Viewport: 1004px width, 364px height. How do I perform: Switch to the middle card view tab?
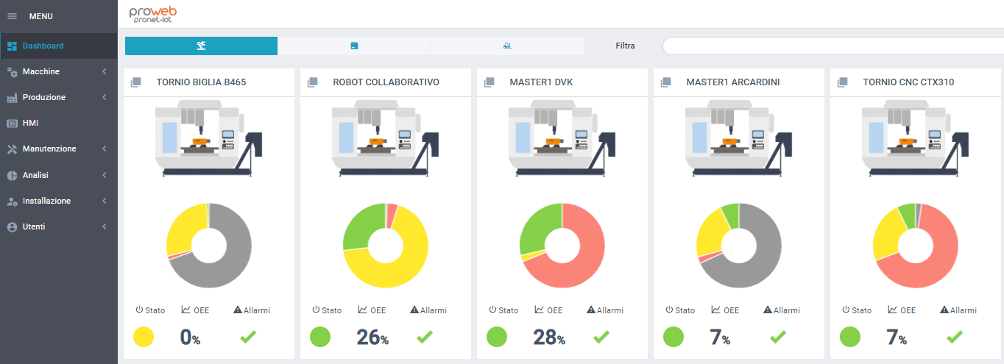[354, 46]
